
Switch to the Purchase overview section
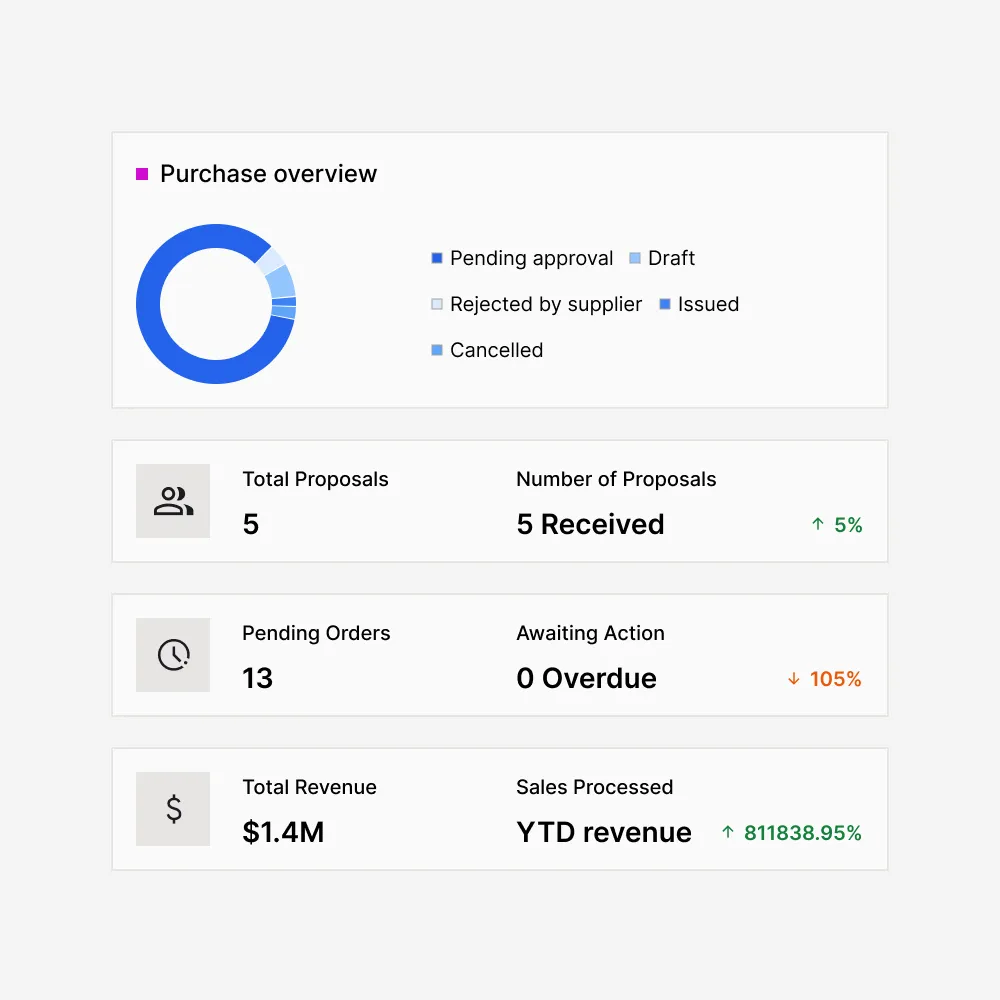tap(268, 173)
